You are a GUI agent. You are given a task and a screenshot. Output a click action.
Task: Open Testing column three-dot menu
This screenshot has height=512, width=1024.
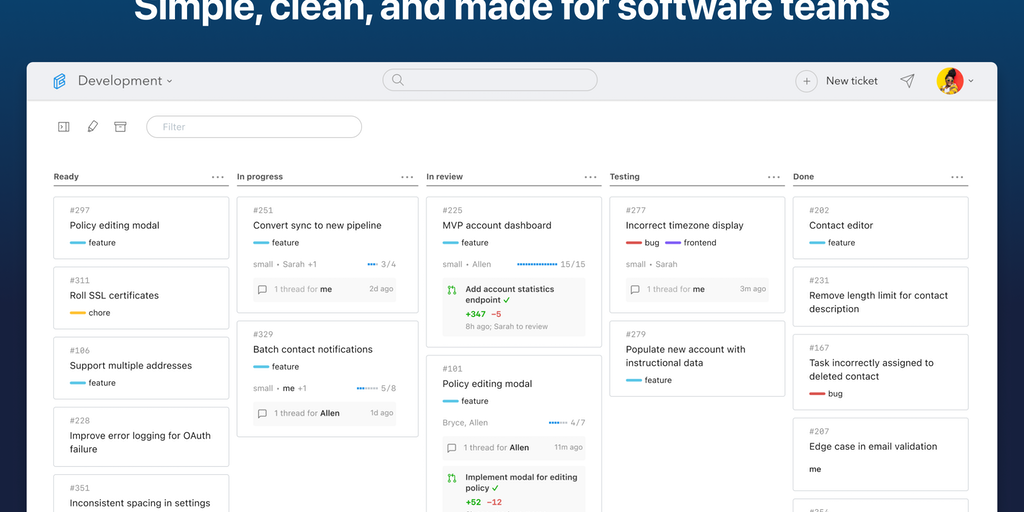774,177
